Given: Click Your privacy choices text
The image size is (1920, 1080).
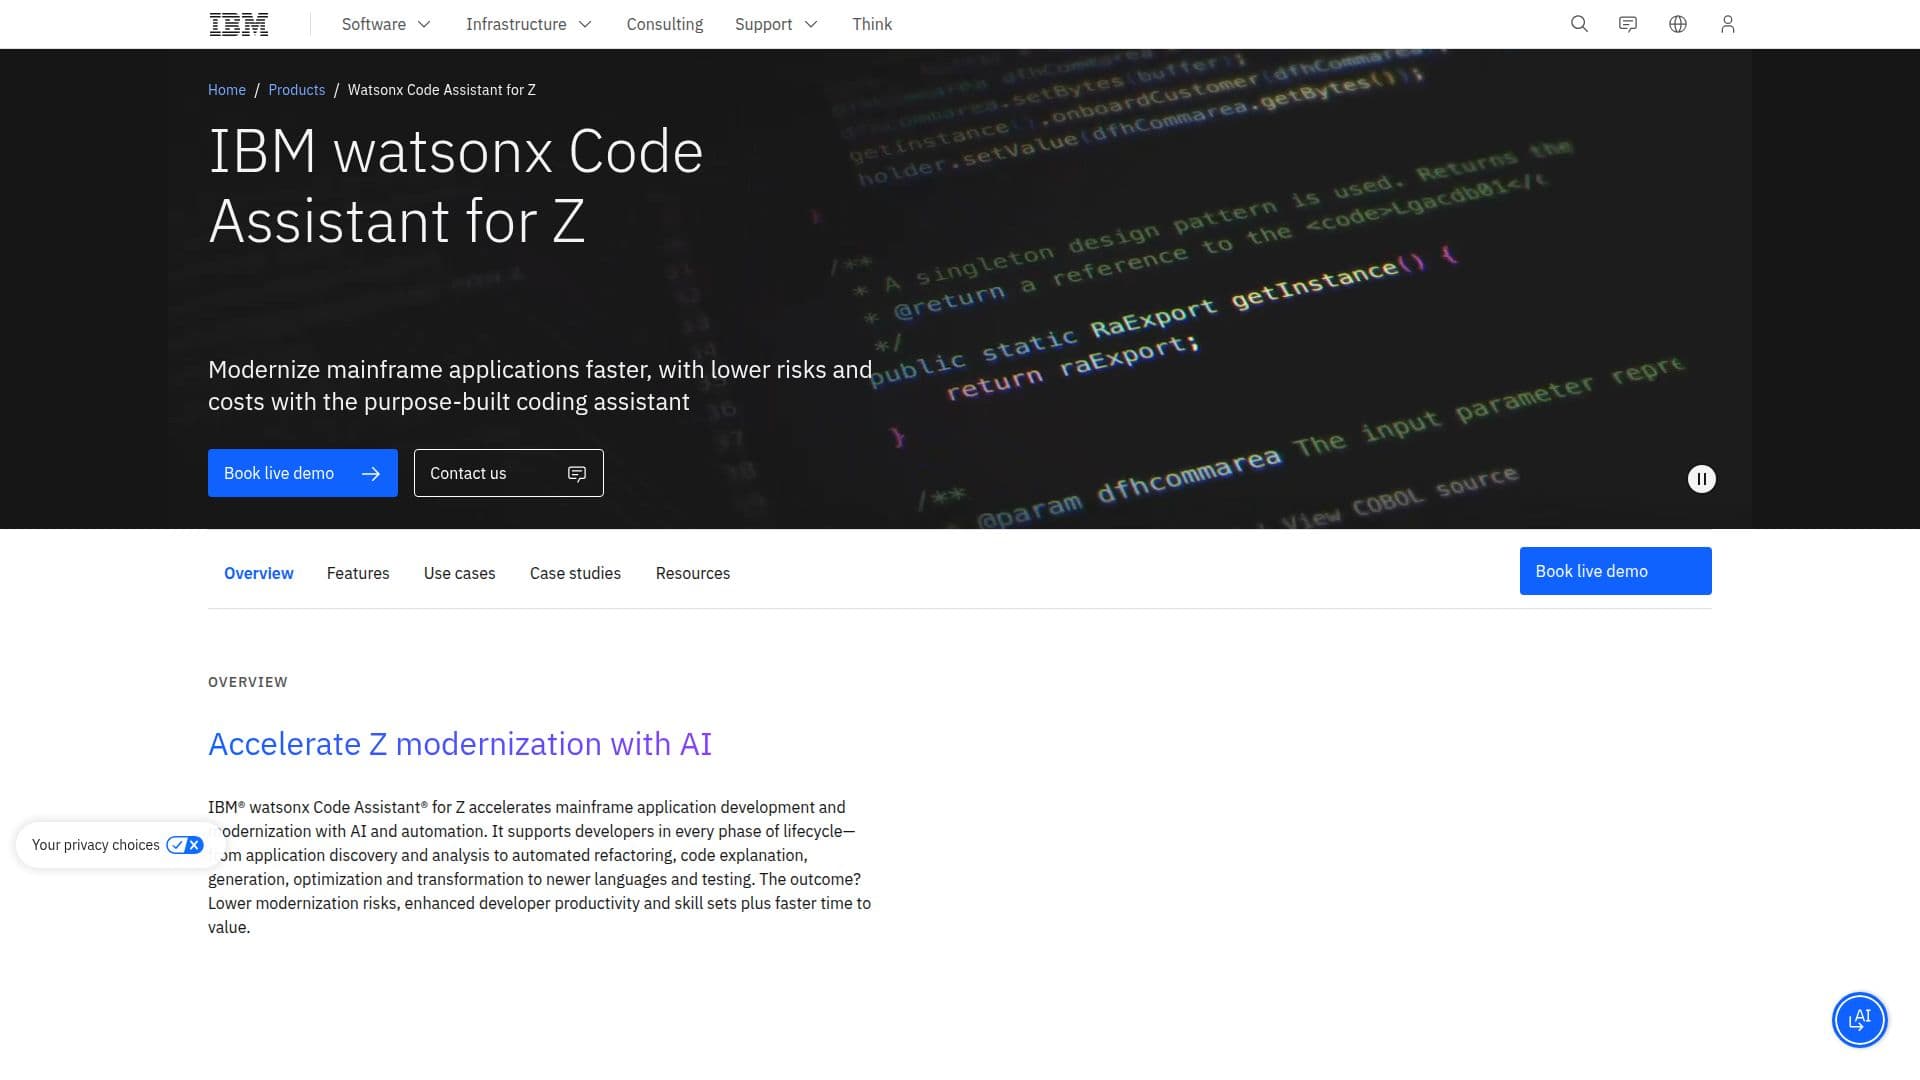Looking at the screenshot, I should click(96, 845).
